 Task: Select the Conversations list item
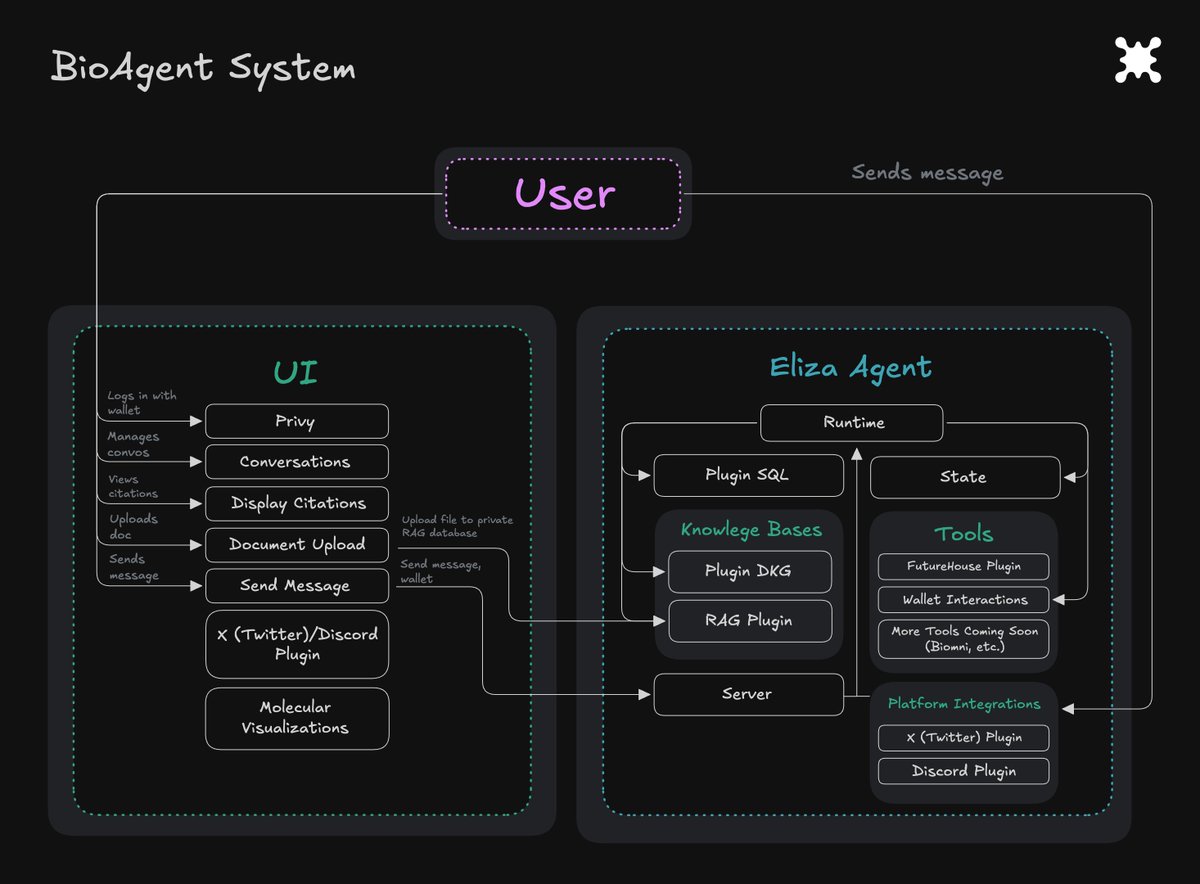click(296, 462)
